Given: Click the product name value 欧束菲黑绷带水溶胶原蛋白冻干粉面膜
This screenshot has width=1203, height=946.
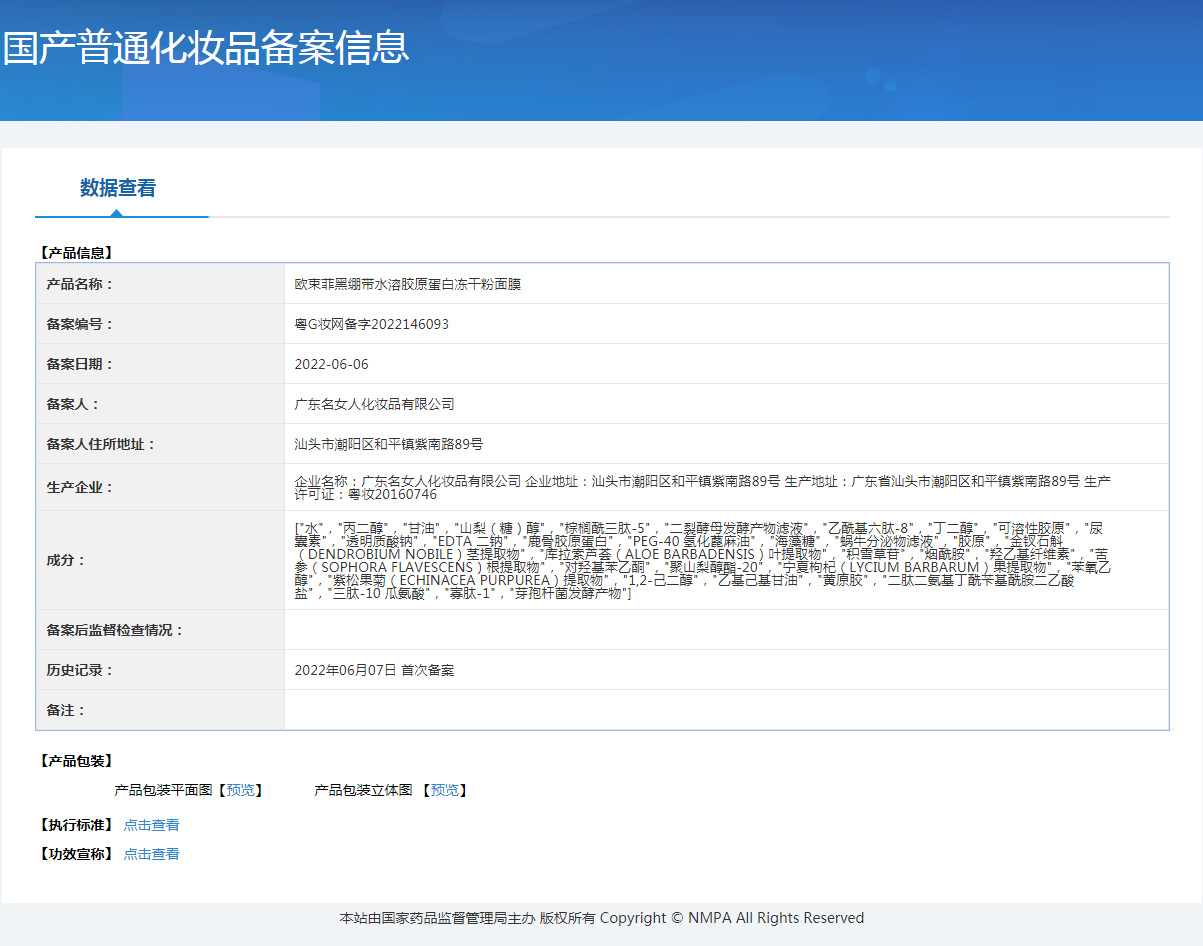Looking at the screenshot, I should 407,284.
